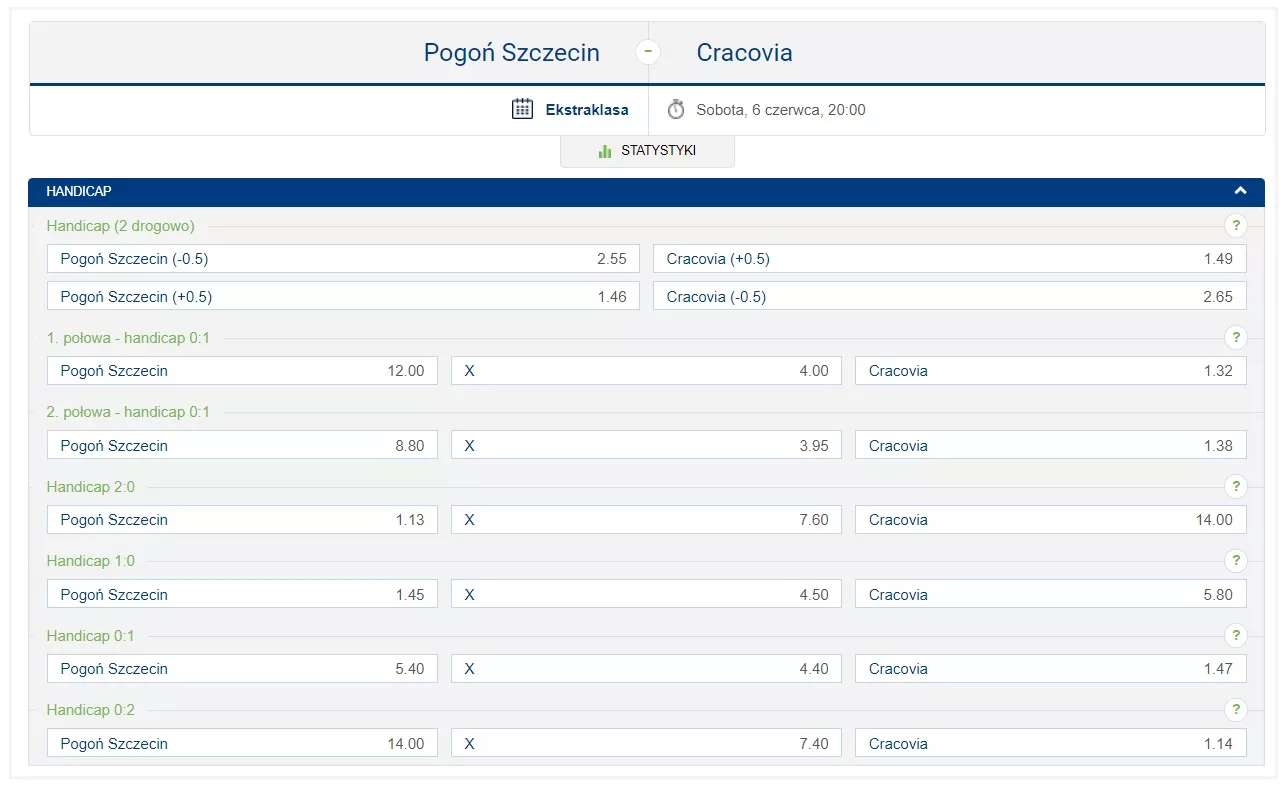
Task: Open help for Handicap 0:2
Action: [x=1235, y=709]
